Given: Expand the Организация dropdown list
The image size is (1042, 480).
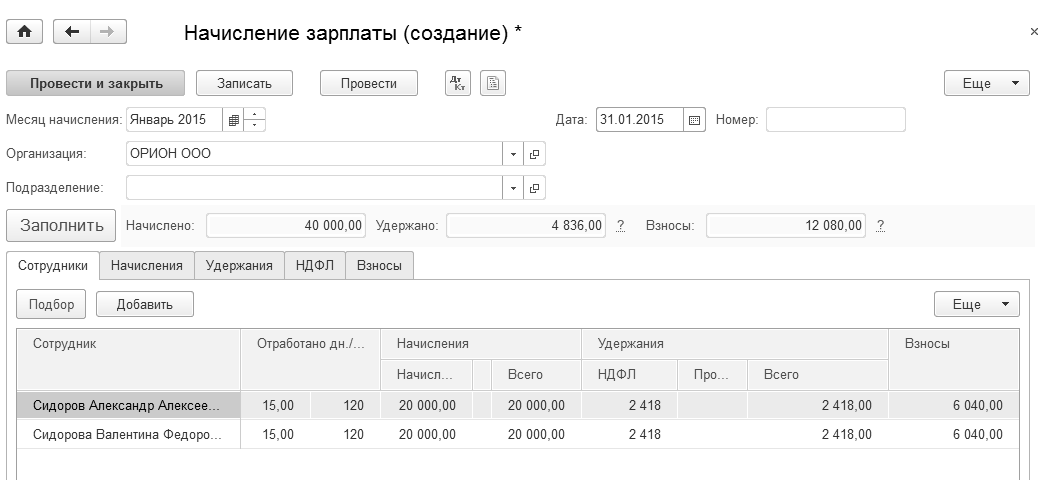Looking at the screenshot, I should 513,154.
